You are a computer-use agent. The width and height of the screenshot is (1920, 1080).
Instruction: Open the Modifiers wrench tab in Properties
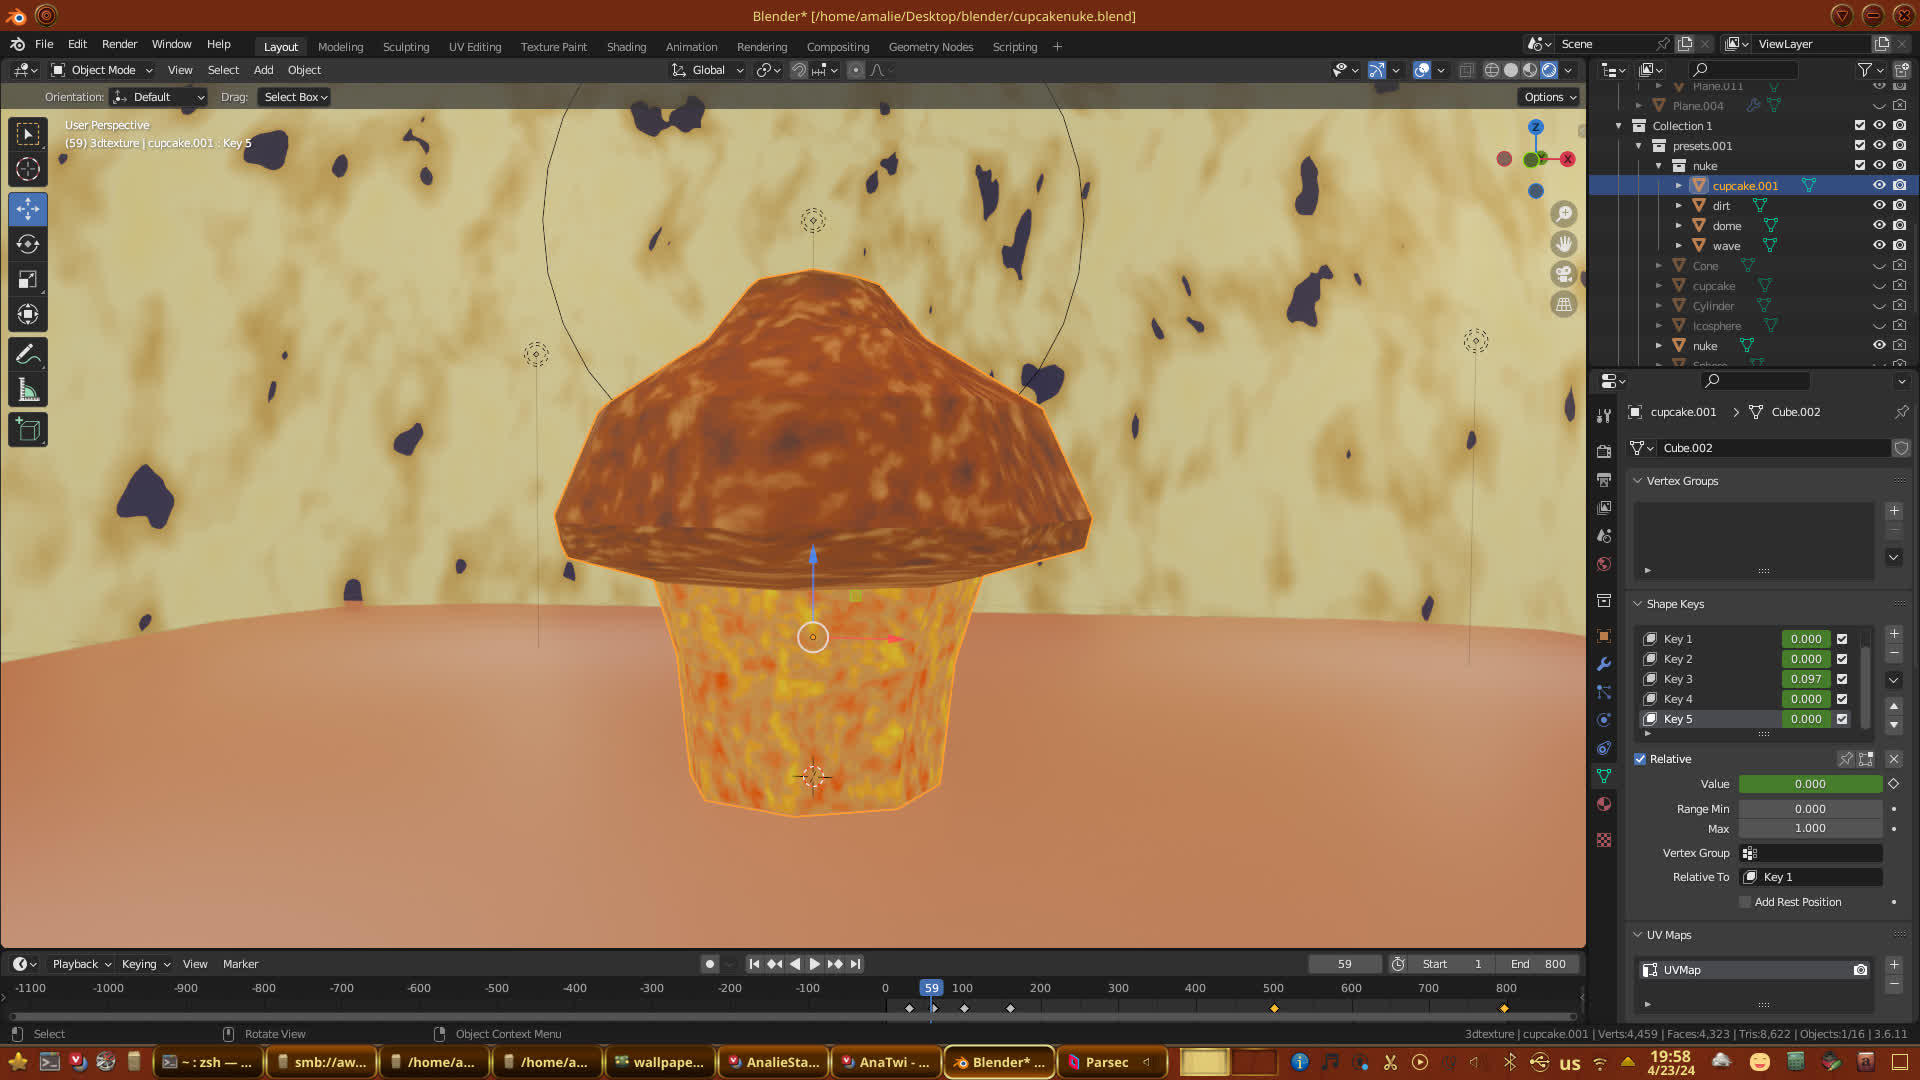tap(1604, 664)
